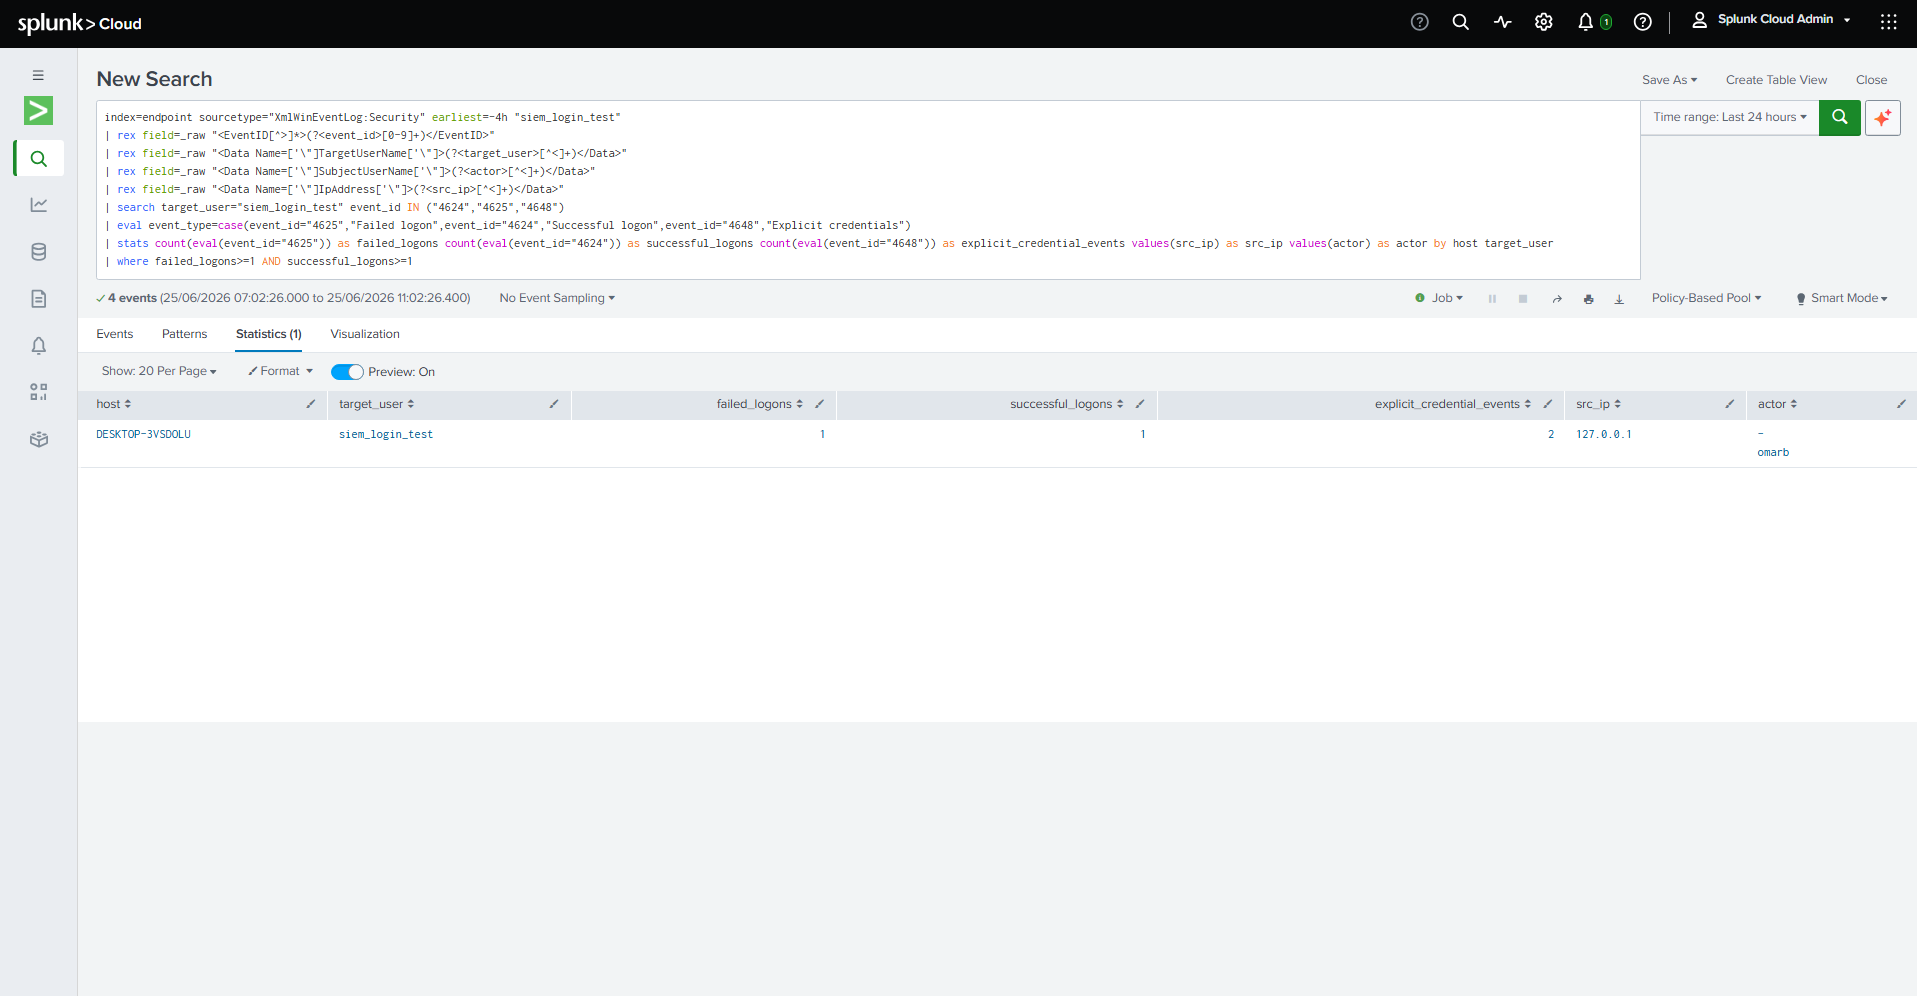
Task: Open the Datasets database sidebar icon
Action: (38, 252)
